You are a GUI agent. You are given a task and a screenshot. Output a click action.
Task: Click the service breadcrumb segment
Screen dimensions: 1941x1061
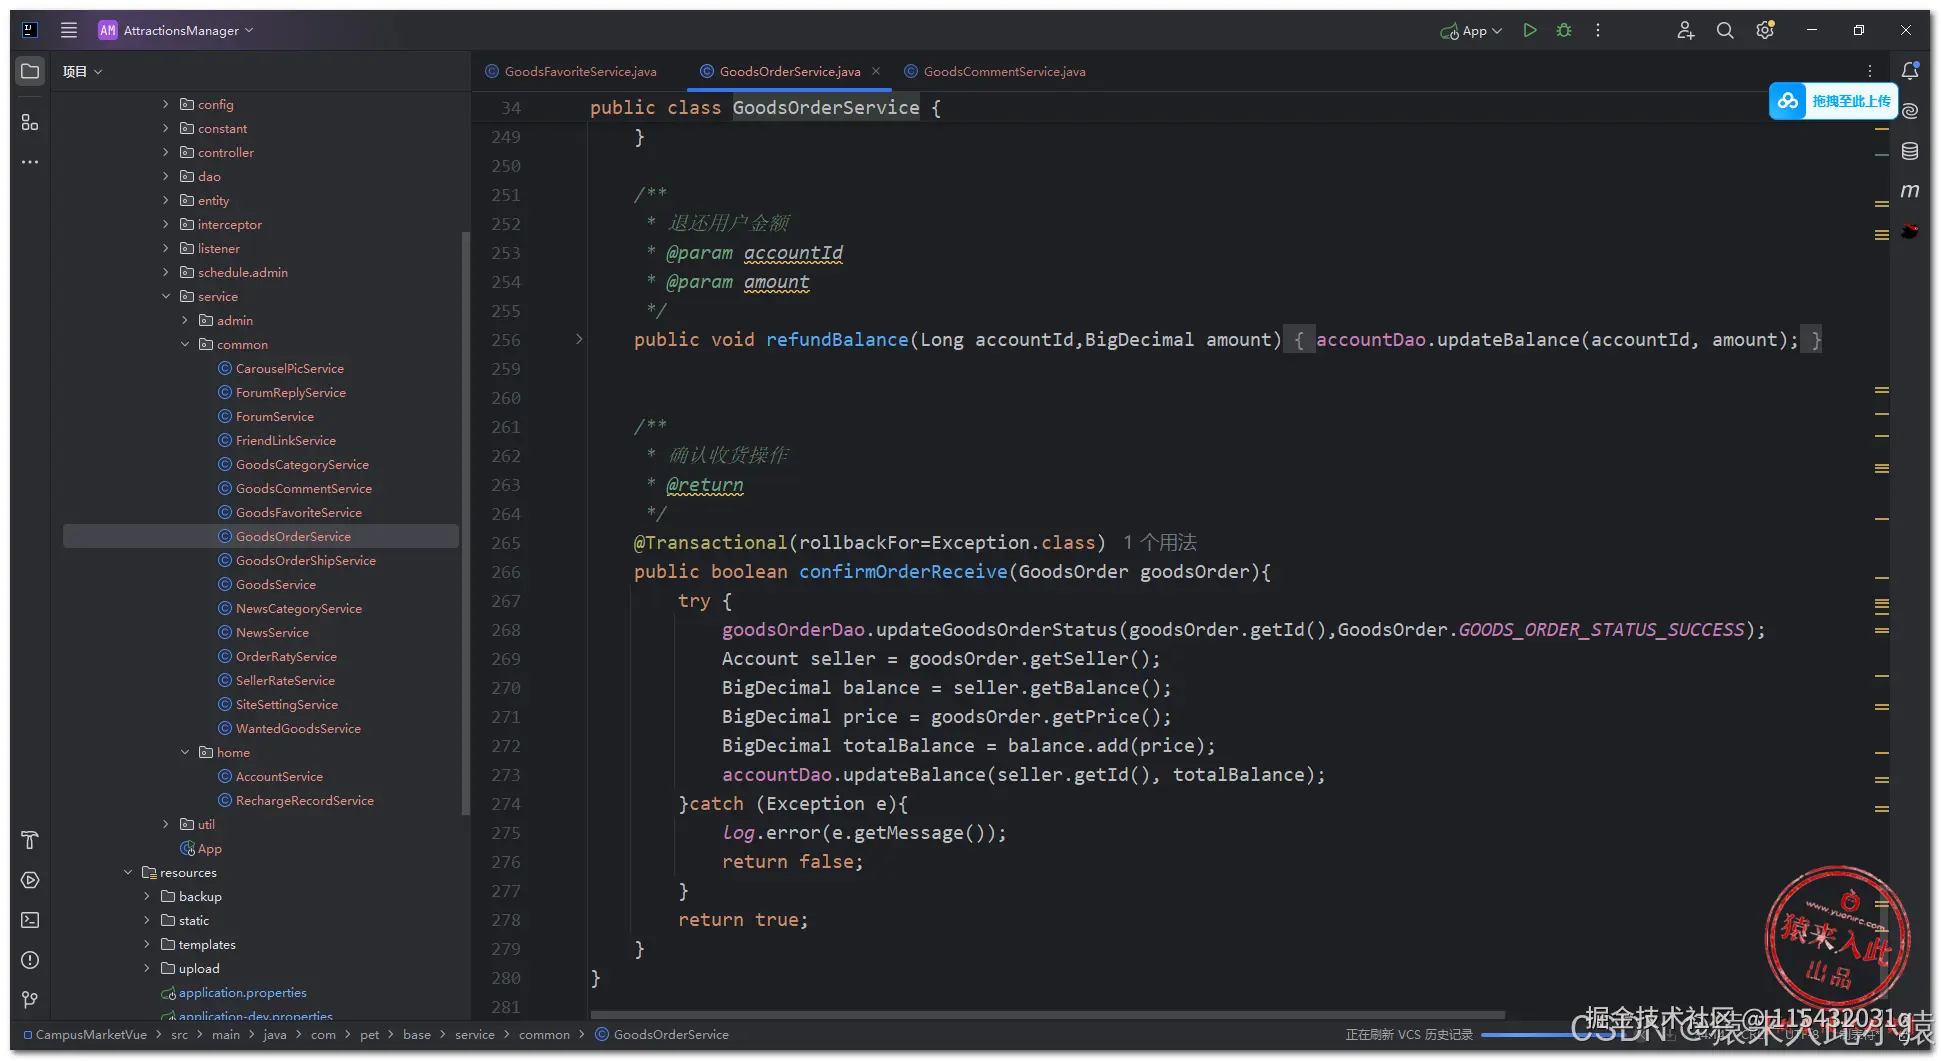[475, 1035]
